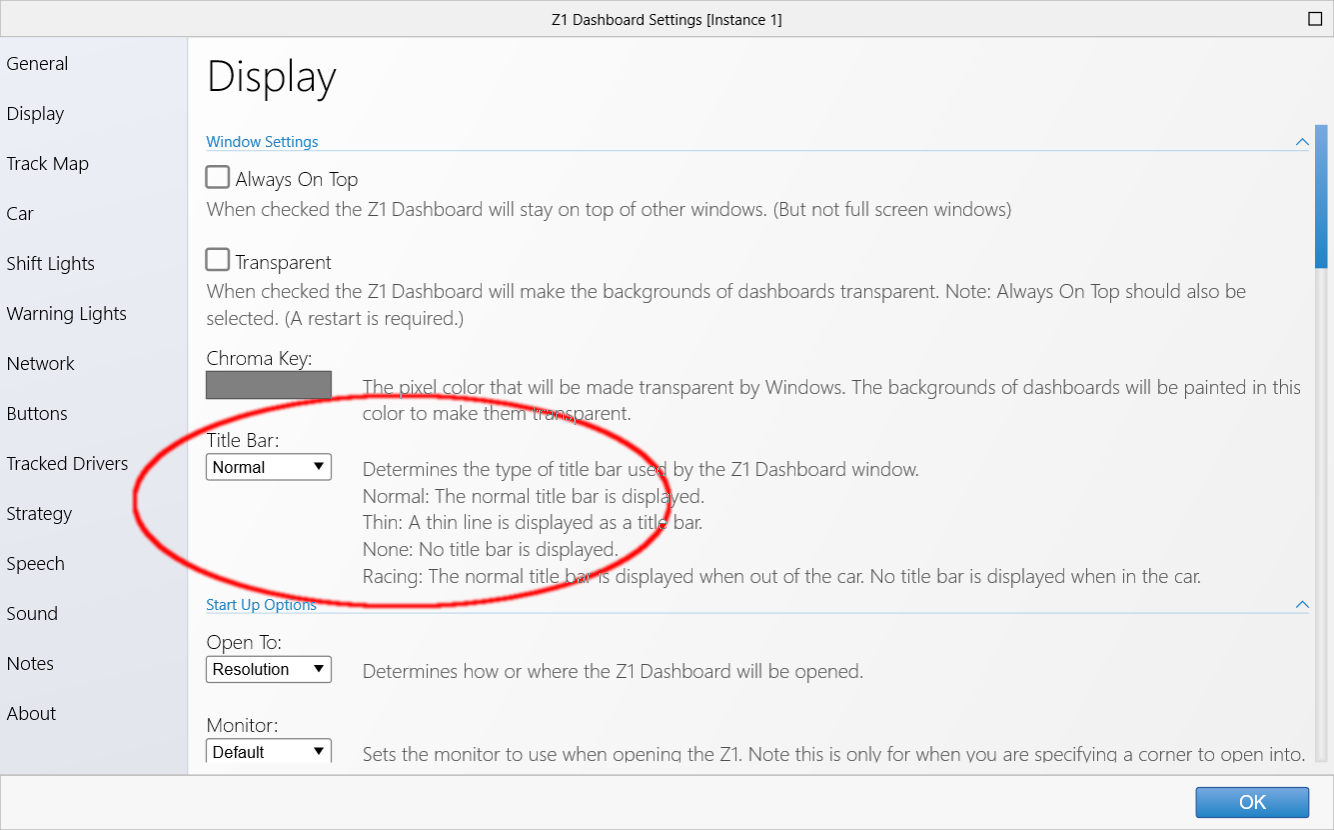Open the Title Bar dropdown
Viewport: 1334px width, 830px height.
point(268,467)
